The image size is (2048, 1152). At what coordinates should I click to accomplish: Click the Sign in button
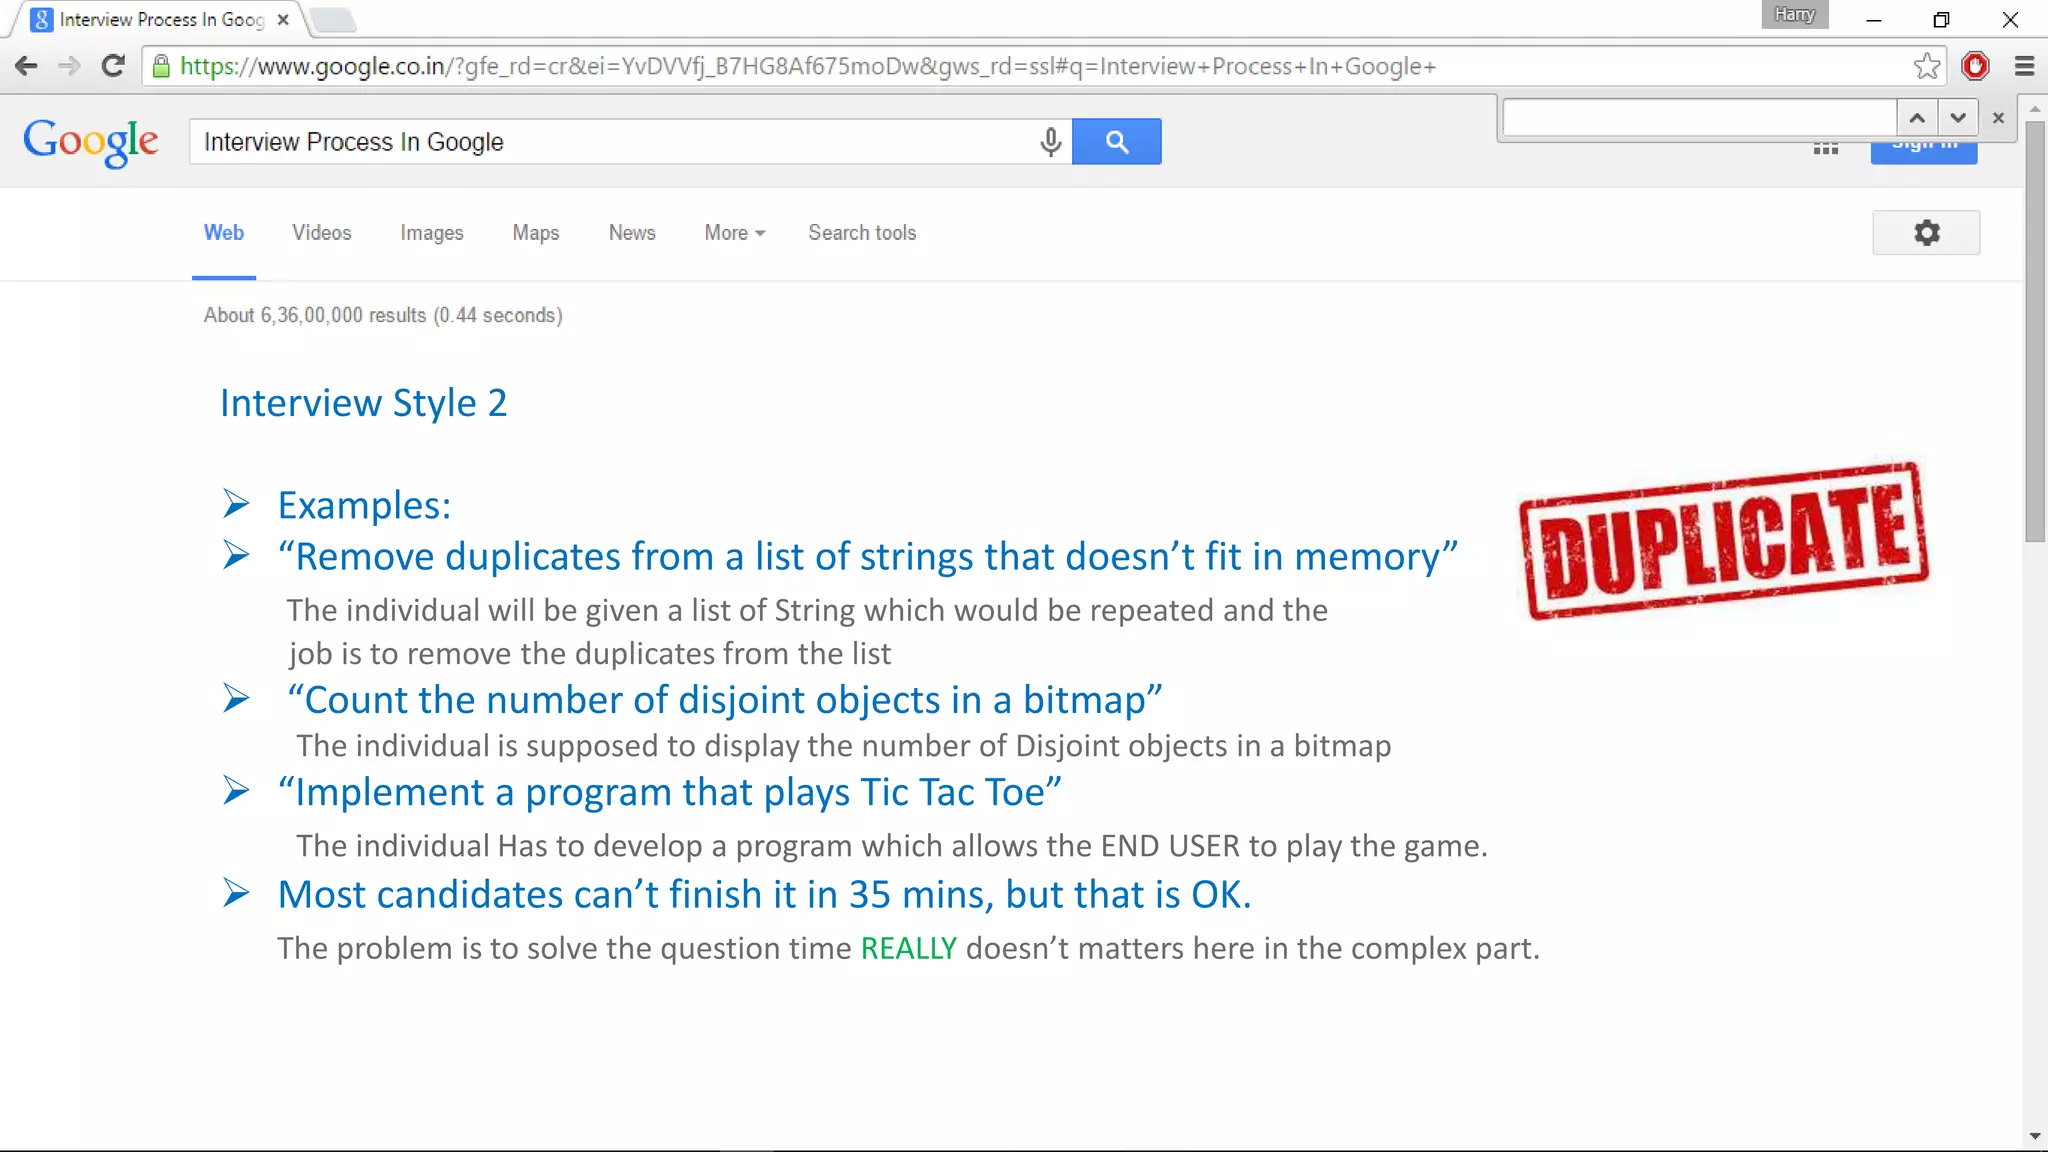[1924, 152]
